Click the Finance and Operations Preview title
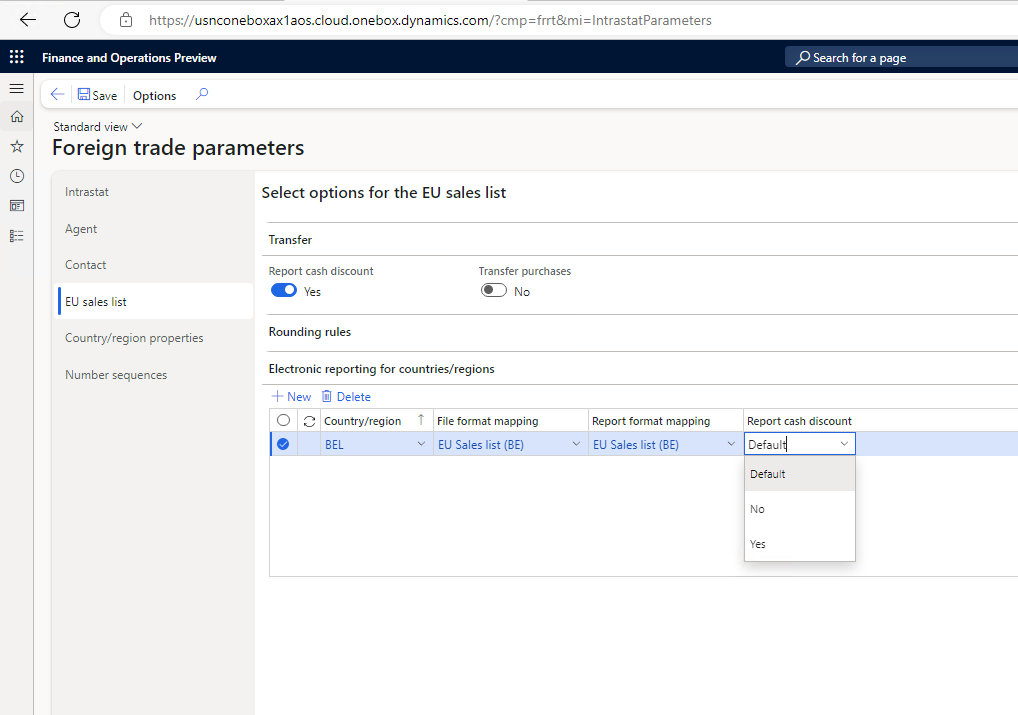This screenshot has height=715, width=1018. [129, 58]
